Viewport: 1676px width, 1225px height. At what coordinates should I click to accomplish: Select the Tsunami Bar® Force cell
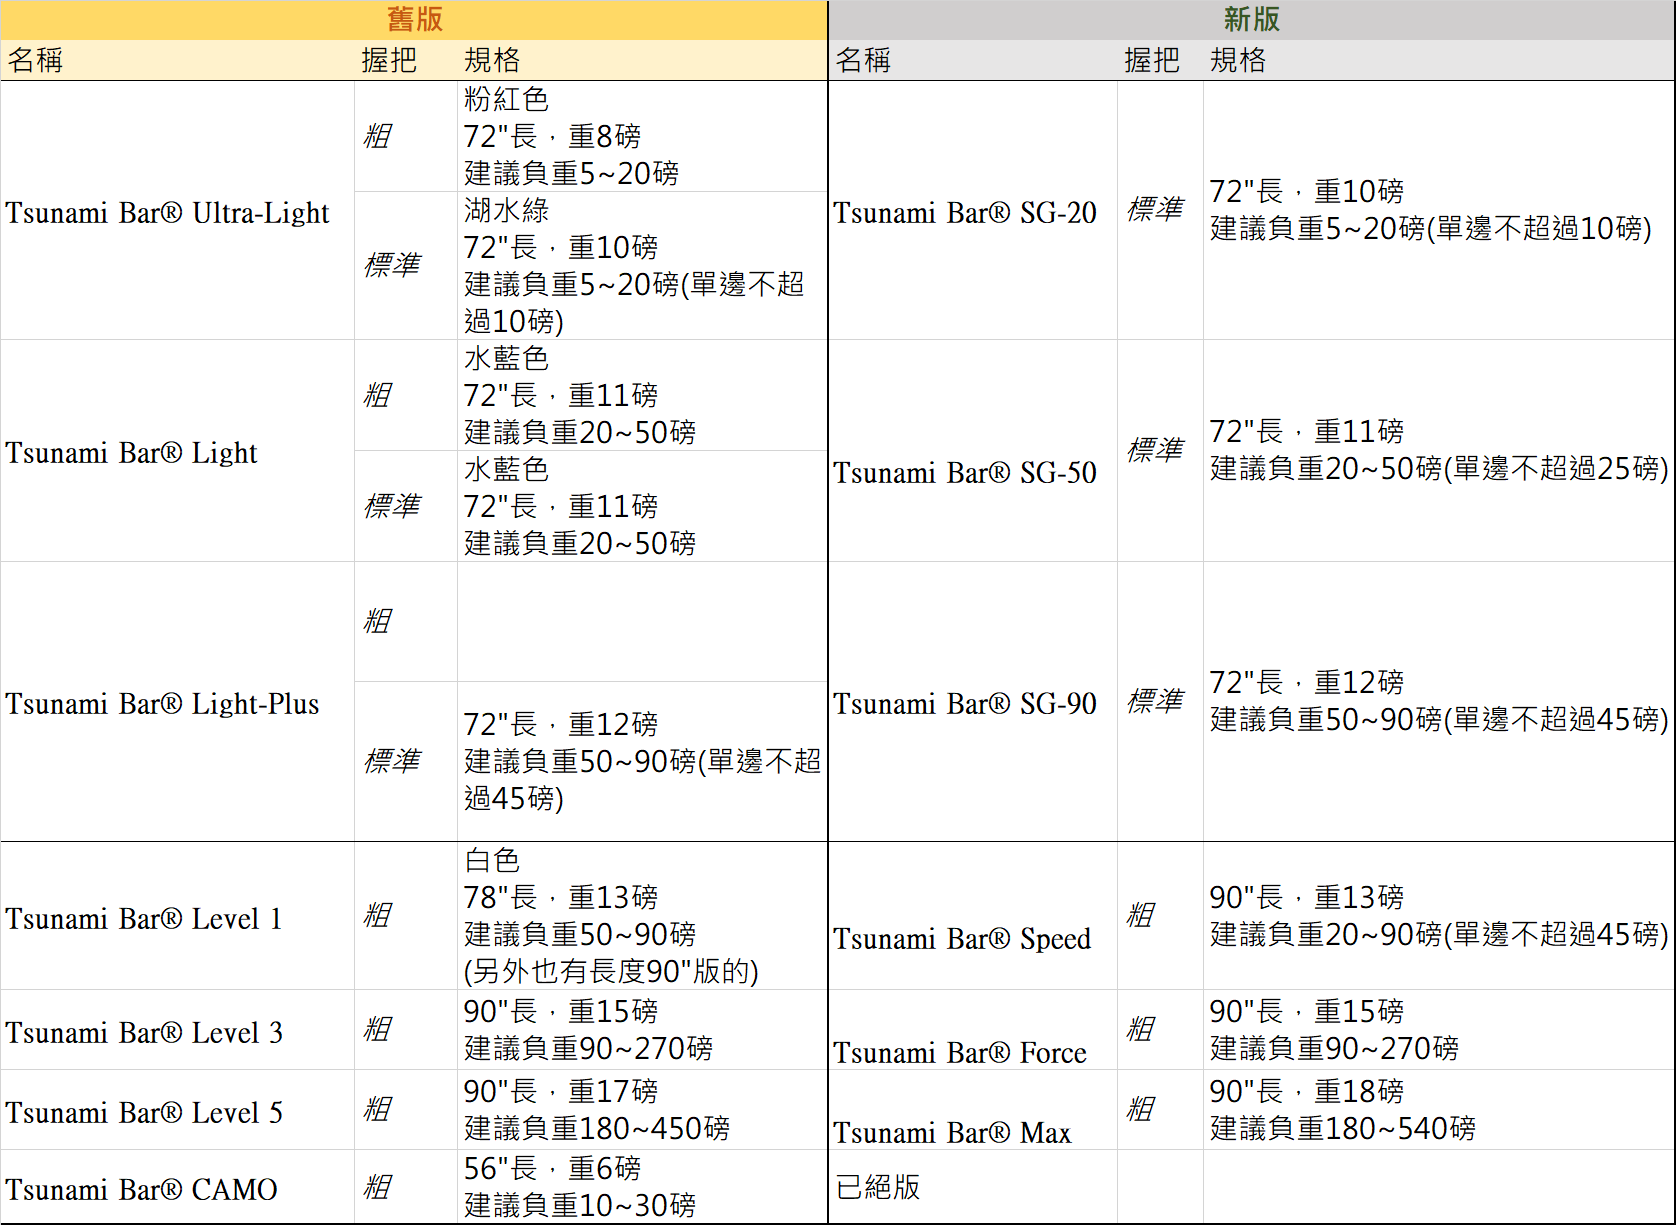973,1030
